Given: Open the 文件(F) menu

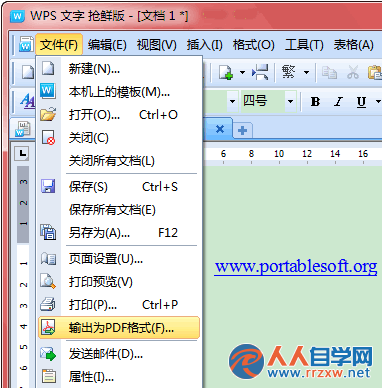Looking at the screenshot, I should [59, 44].
